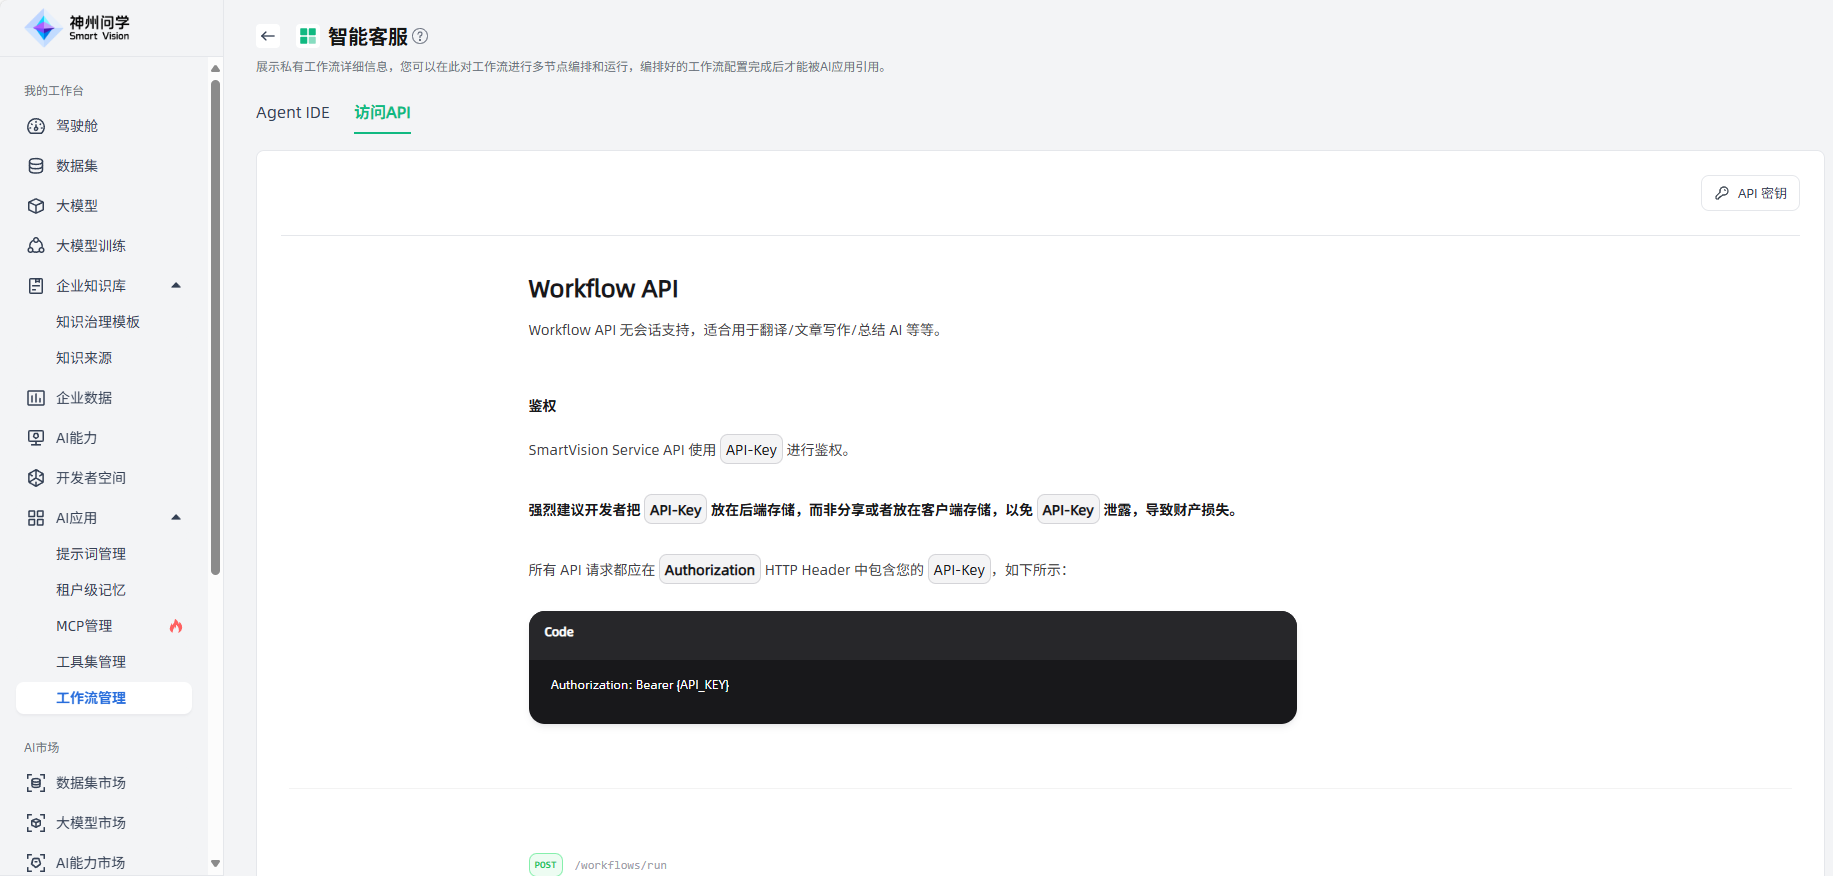Click the 大模型训练 icon
The height and width of the screenshot is (876, 1833).
click(36, 246)
